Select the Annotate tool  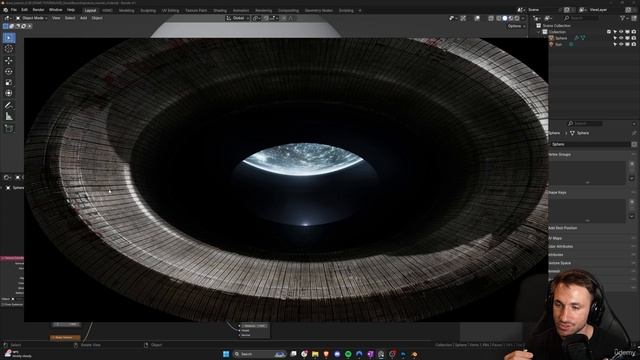coord(9,105)
